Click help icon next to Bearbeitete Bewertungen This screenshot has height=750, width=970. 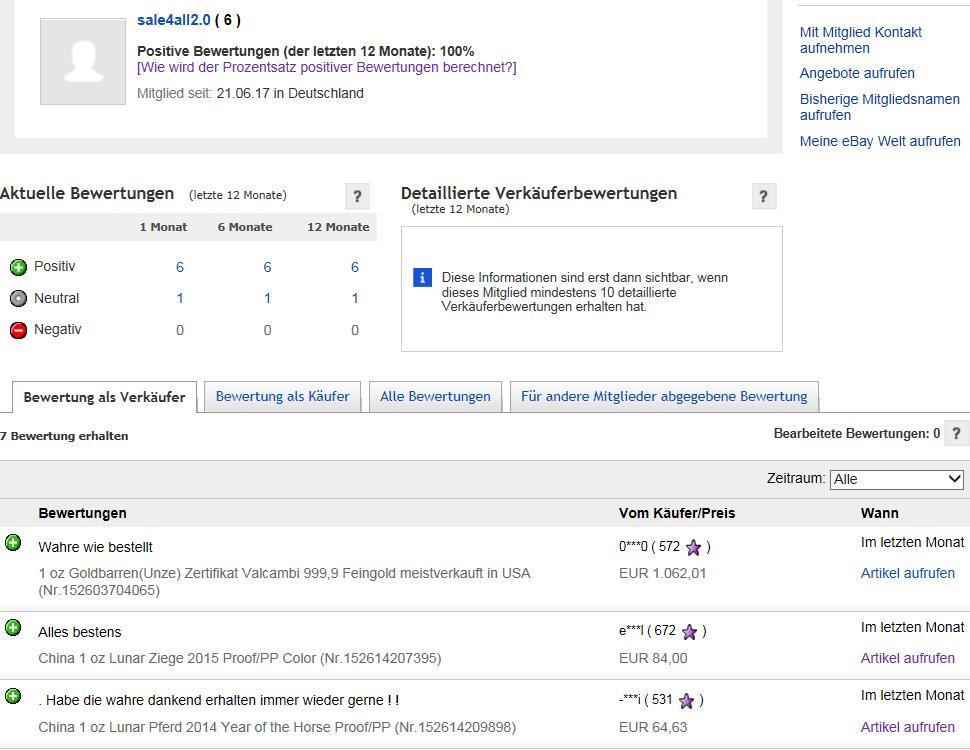[958, 434]
